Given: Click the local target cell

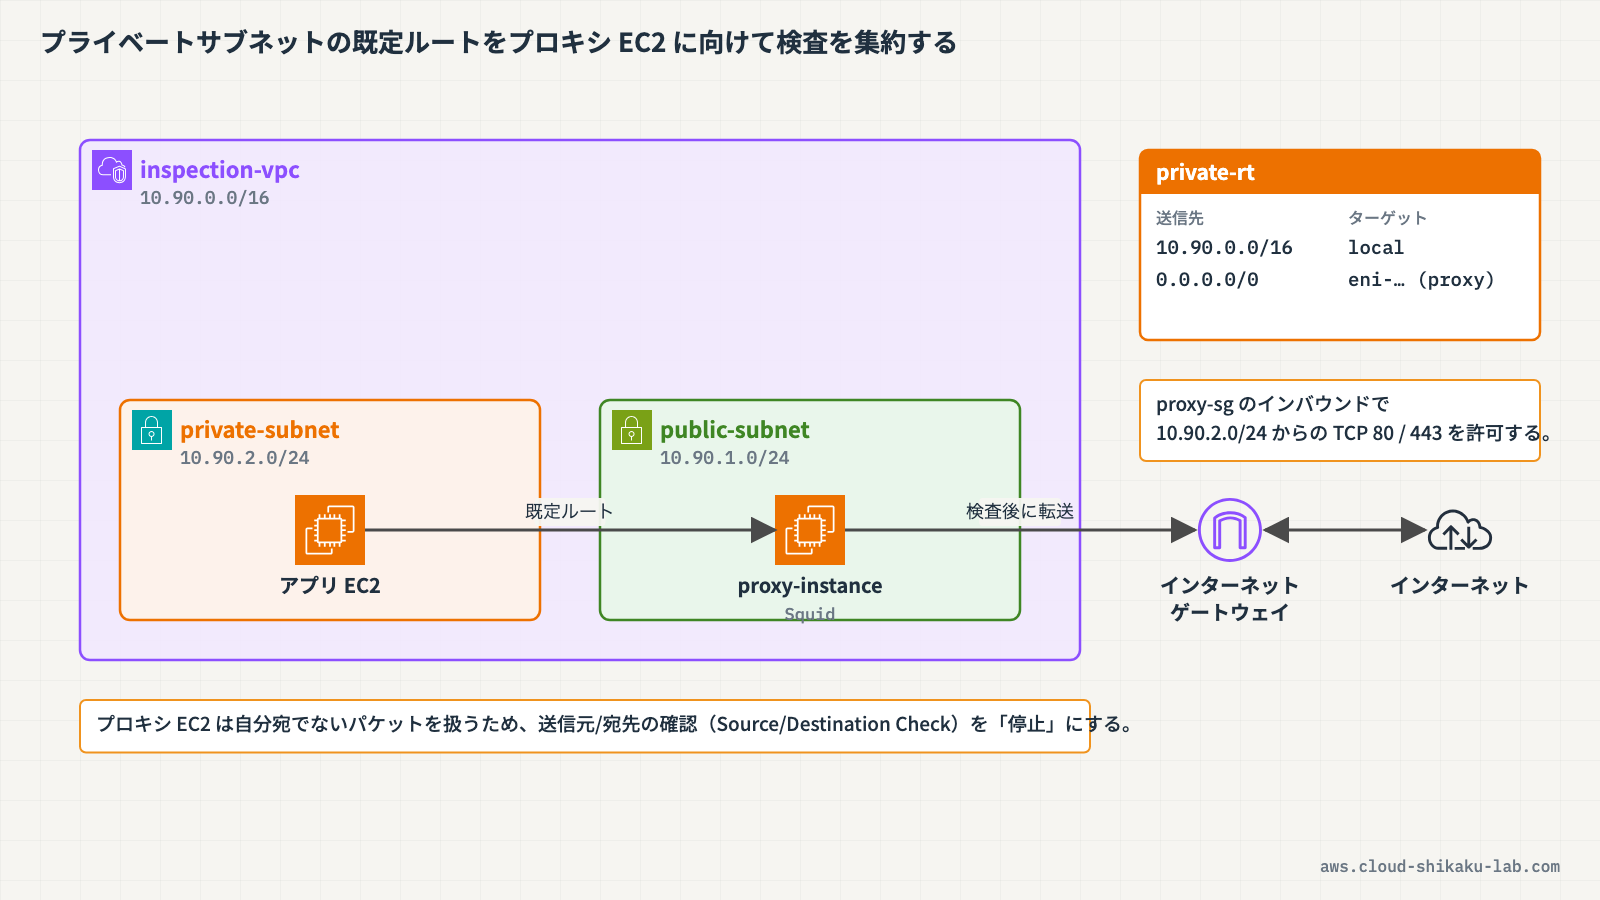Looking at the screenshot, I should 1376,248.
